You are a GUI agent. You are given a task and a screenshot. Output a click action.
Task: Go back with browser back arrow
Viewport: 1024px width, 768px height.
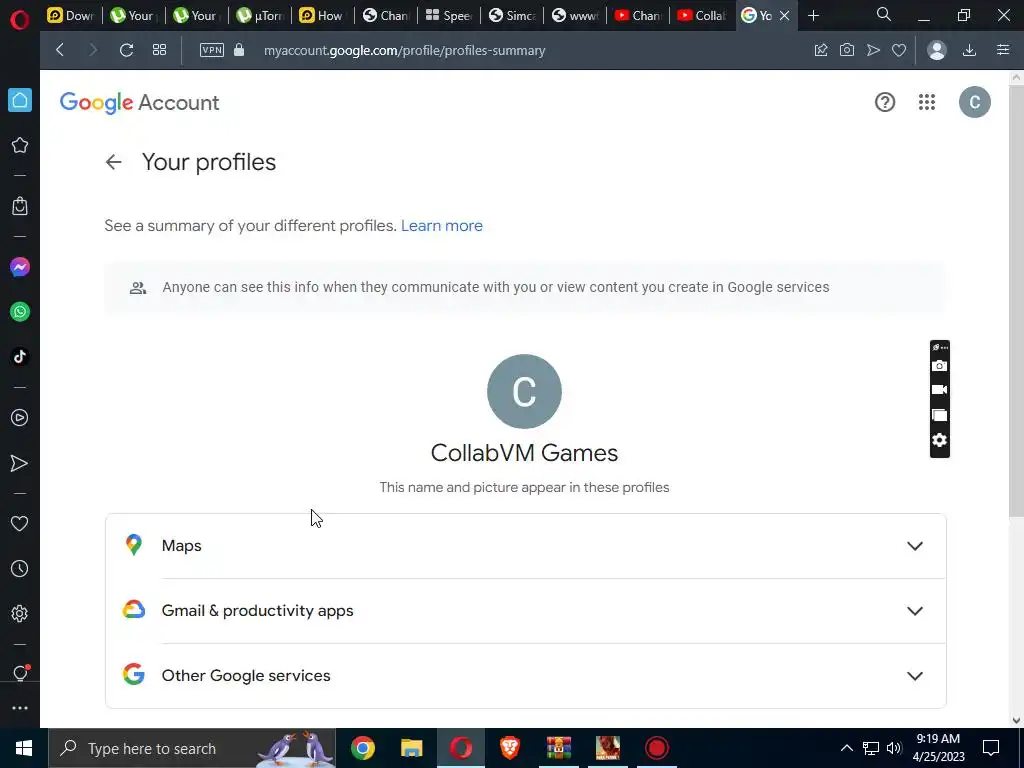pyautogui.click(x=60, y=50)
